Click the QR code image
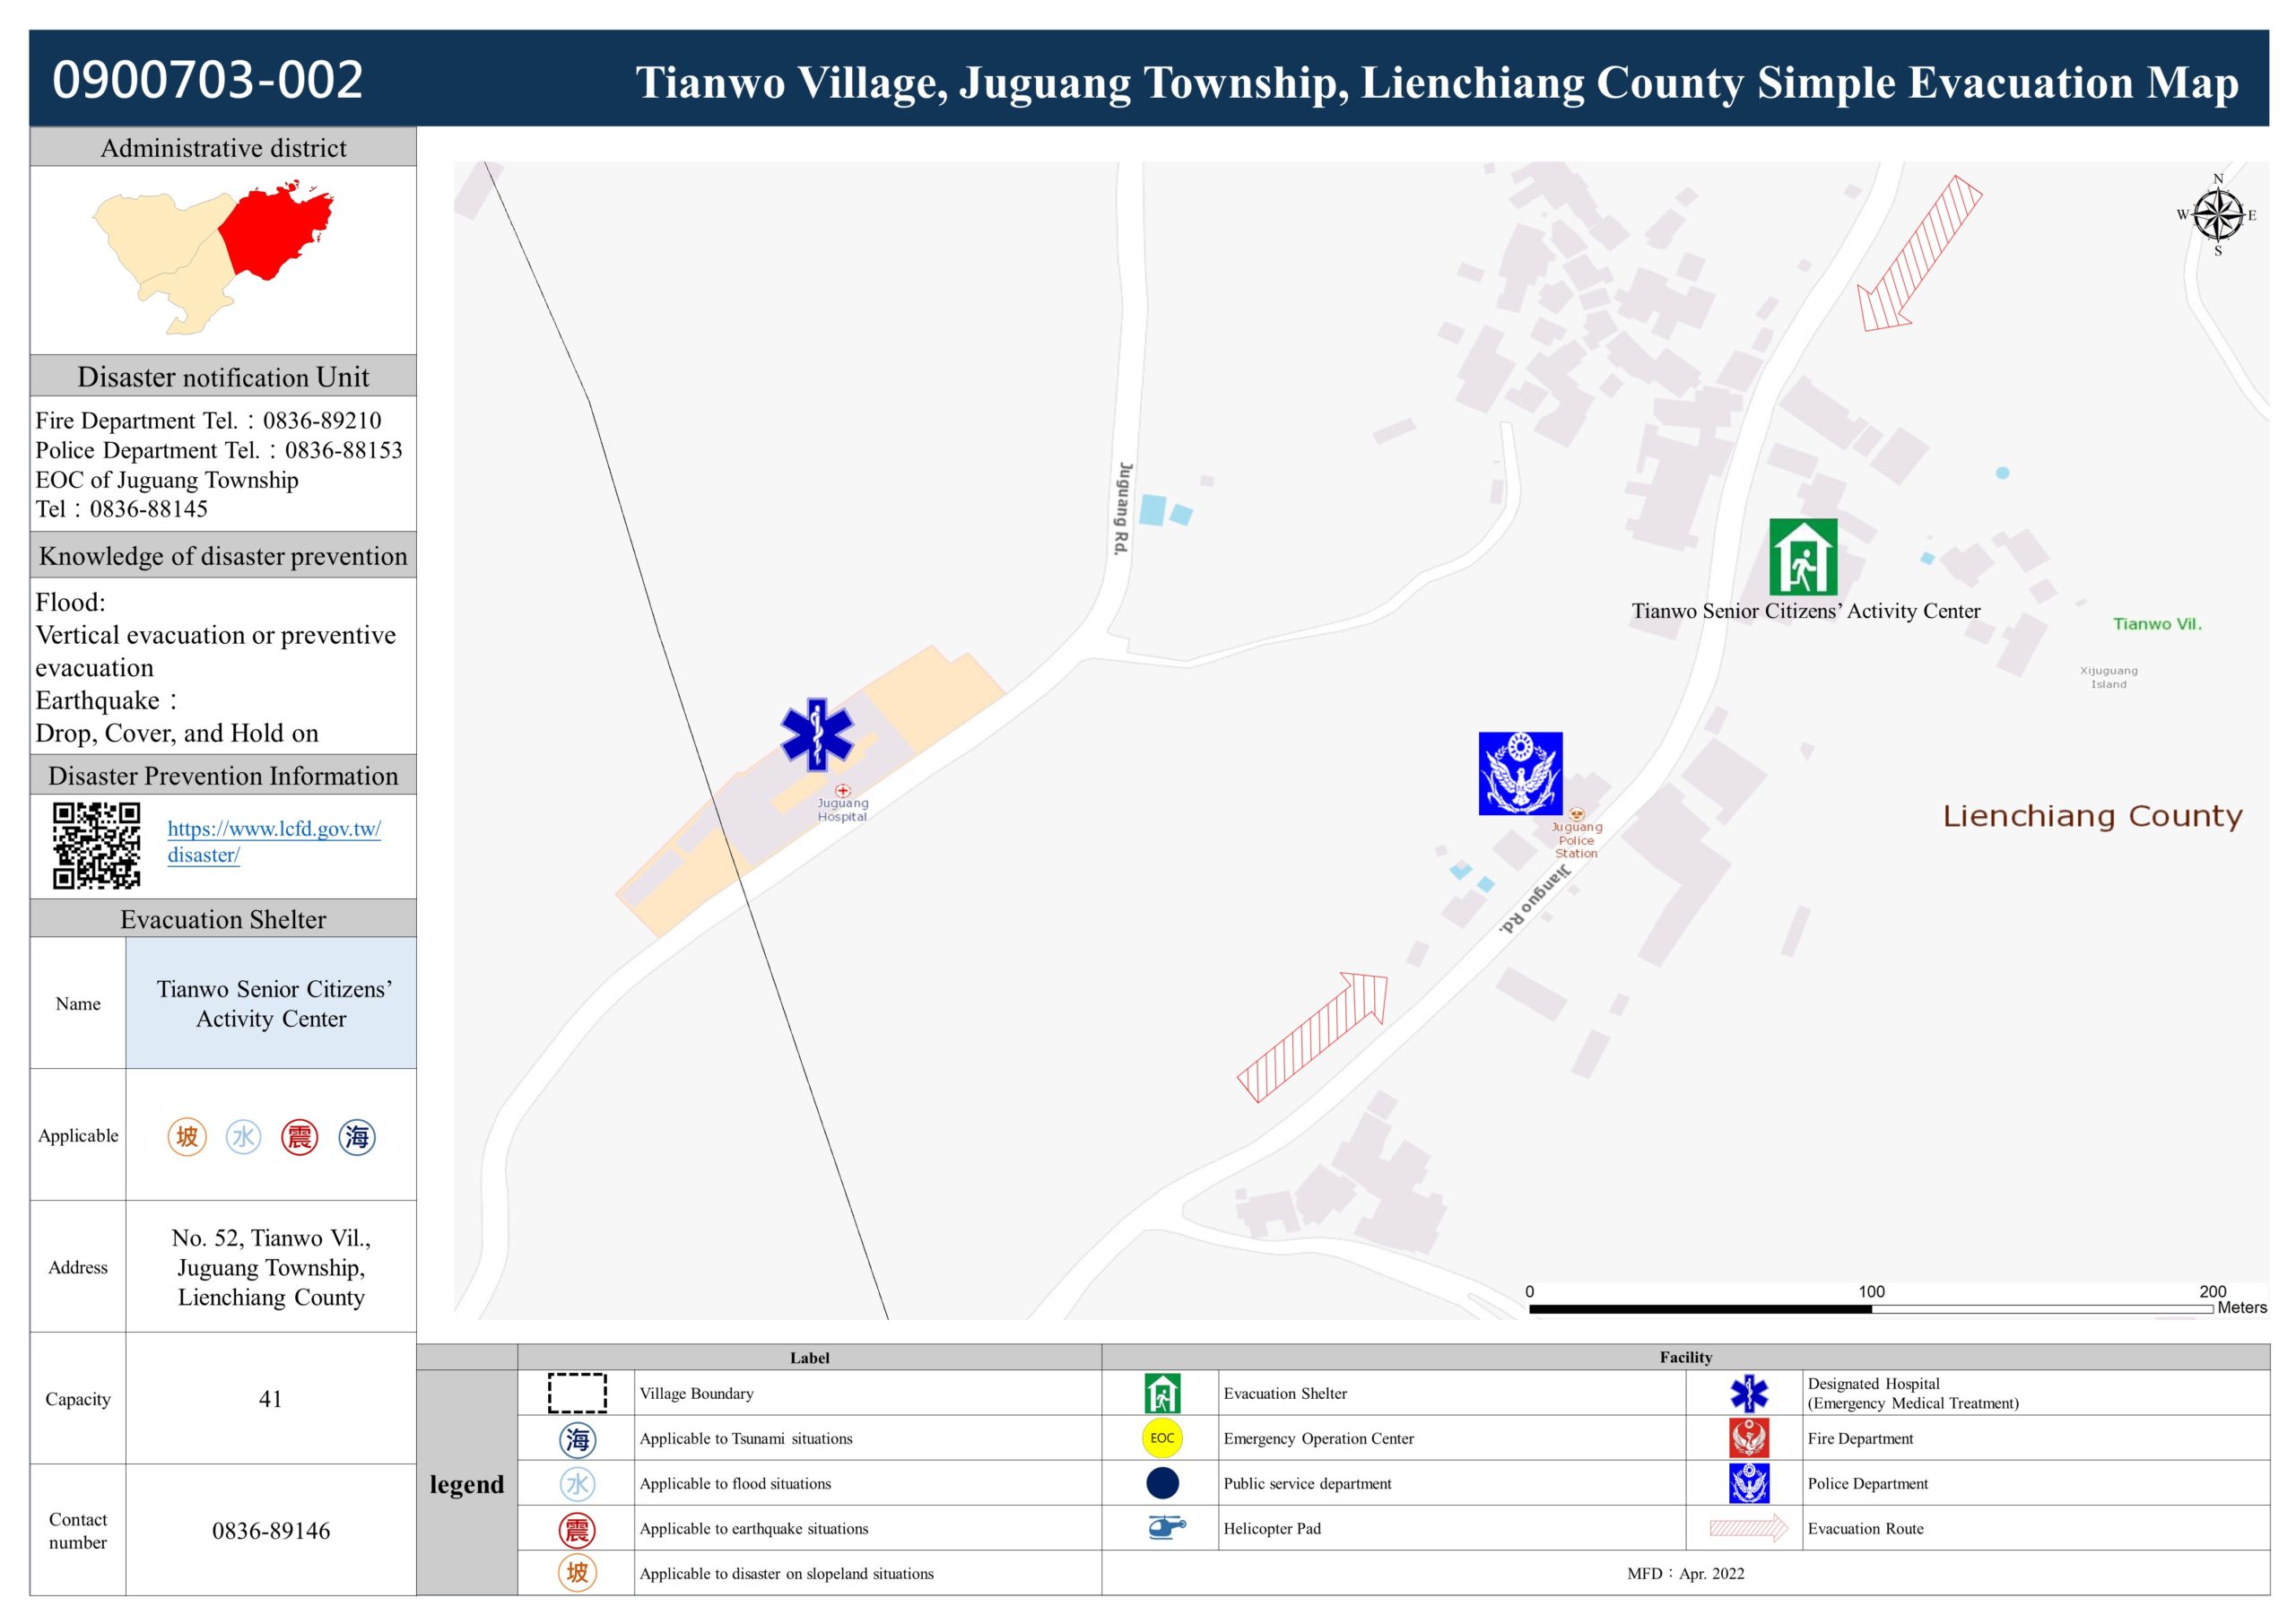The width and height of the screenshot is (2296, 1624). click(x=96, y=845)
